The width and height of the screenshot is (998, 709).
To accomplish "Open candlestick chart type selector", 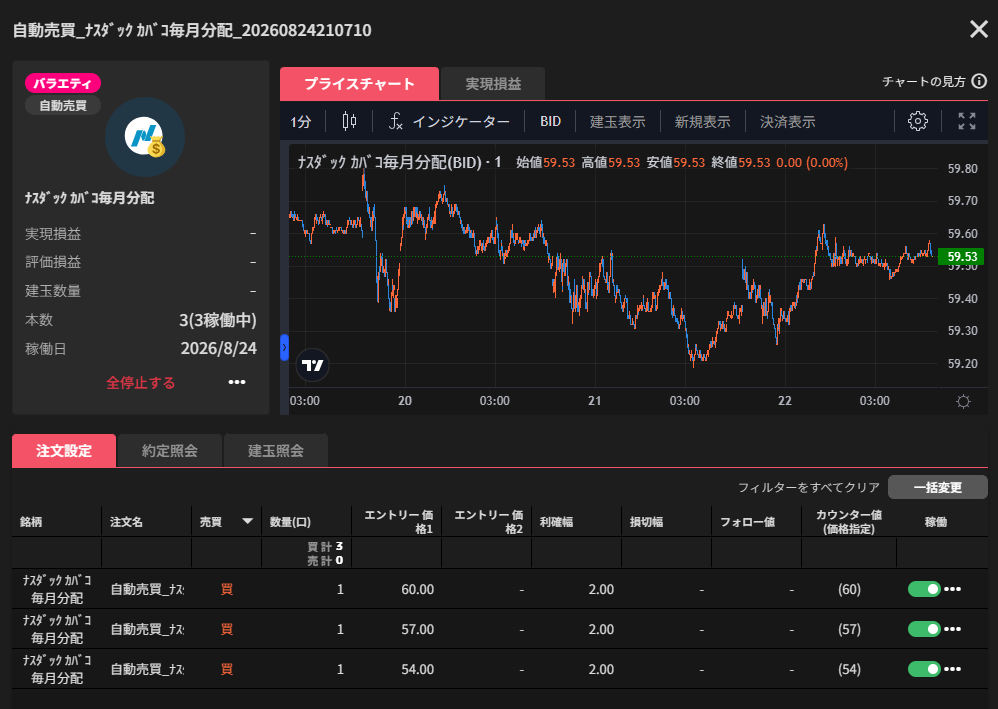I will coord(349,121).
